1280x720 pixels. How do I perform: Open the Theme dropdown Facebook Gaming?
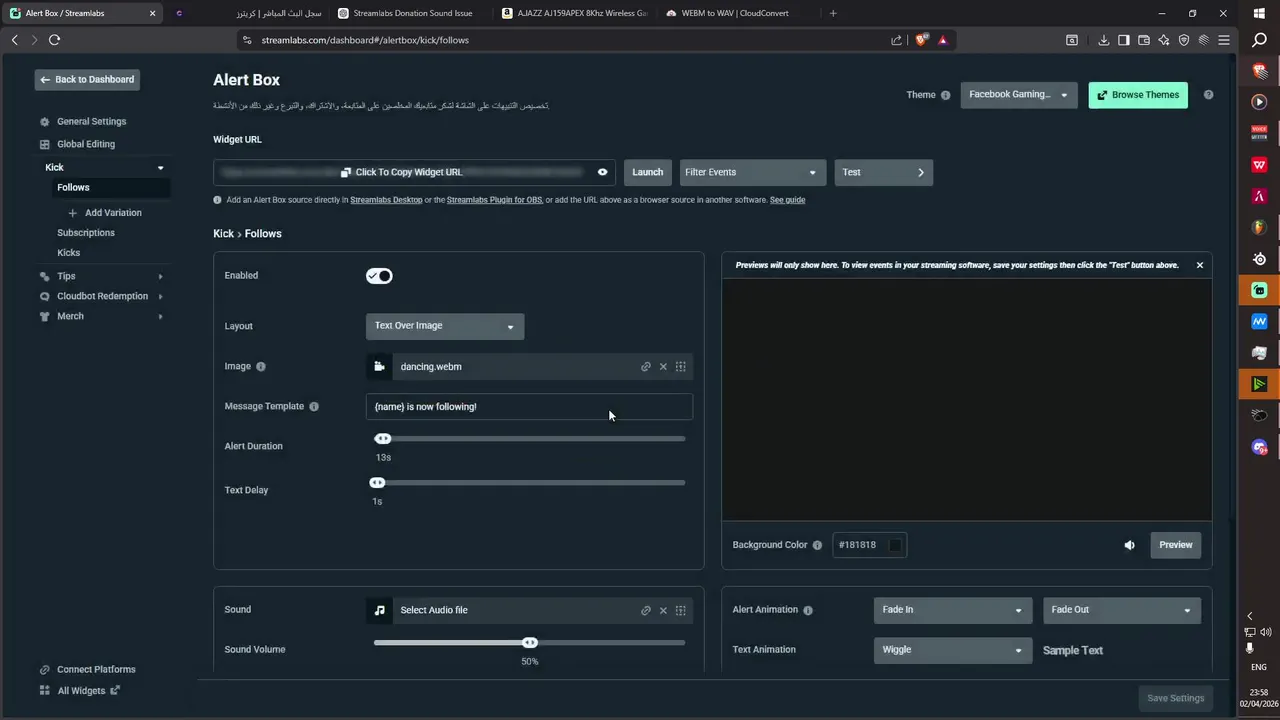[1019, 95]
